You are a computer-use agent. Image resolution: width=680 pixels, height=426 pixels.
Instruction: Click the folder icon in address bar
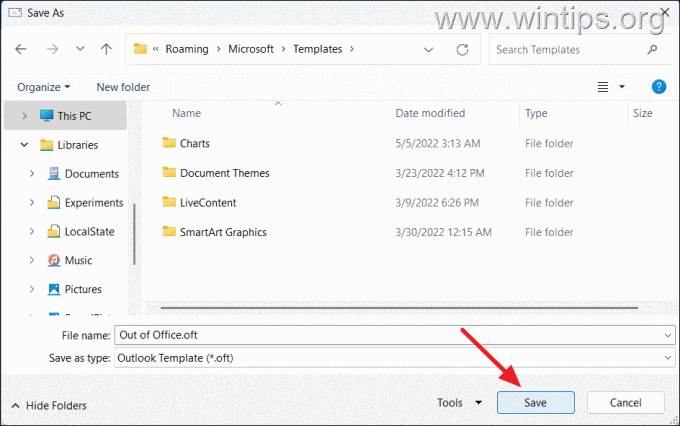140,49
